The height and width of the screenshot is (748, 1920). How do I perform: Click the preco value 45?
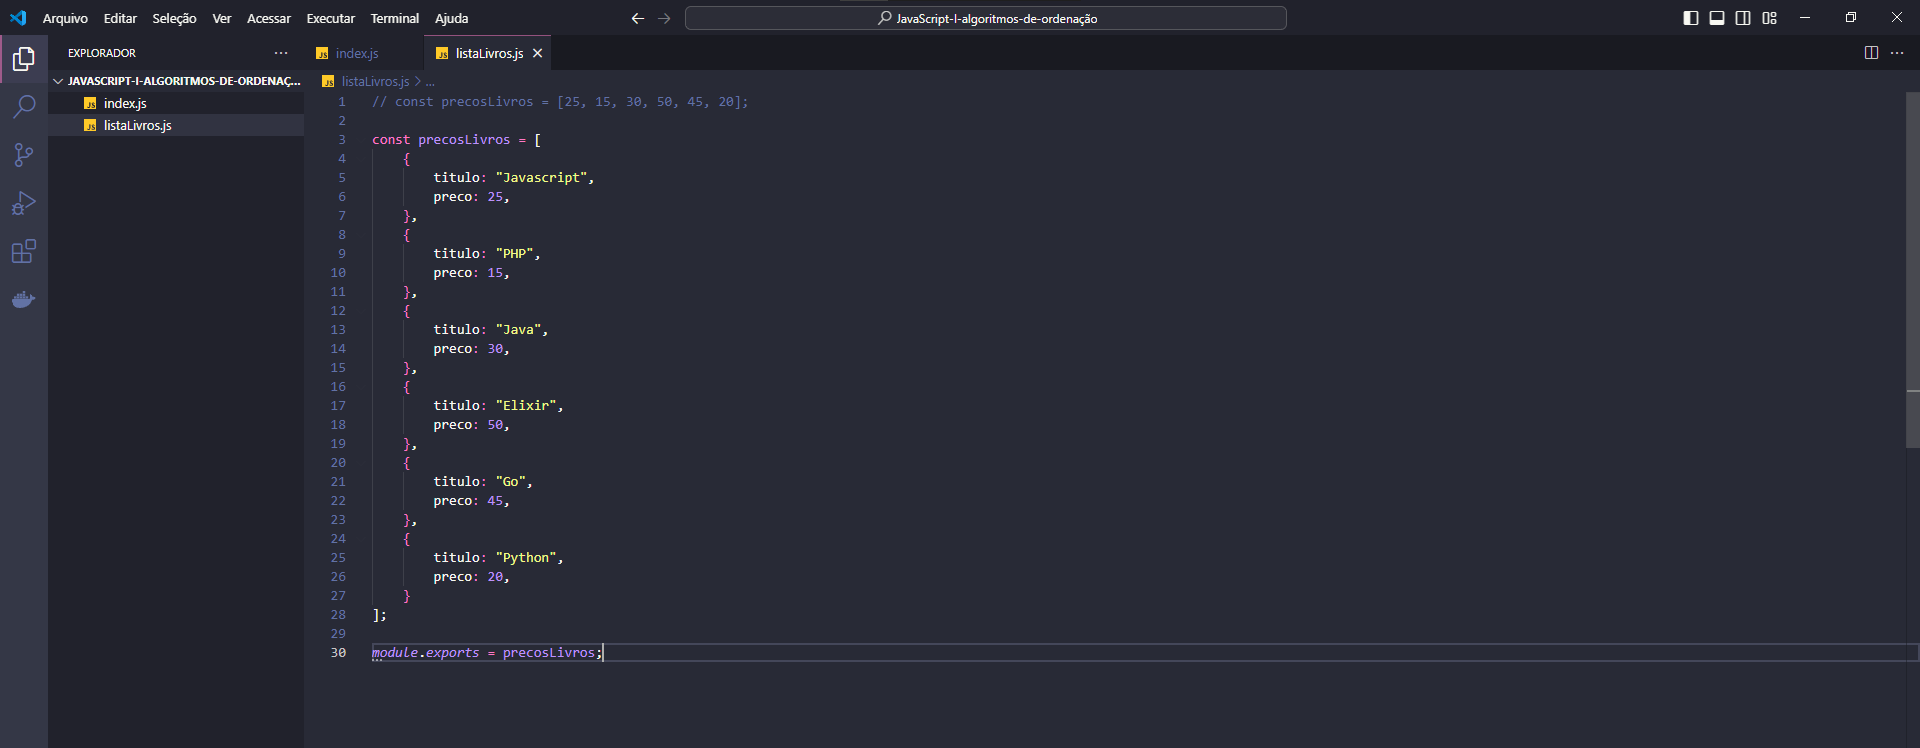tap(495, 501)
